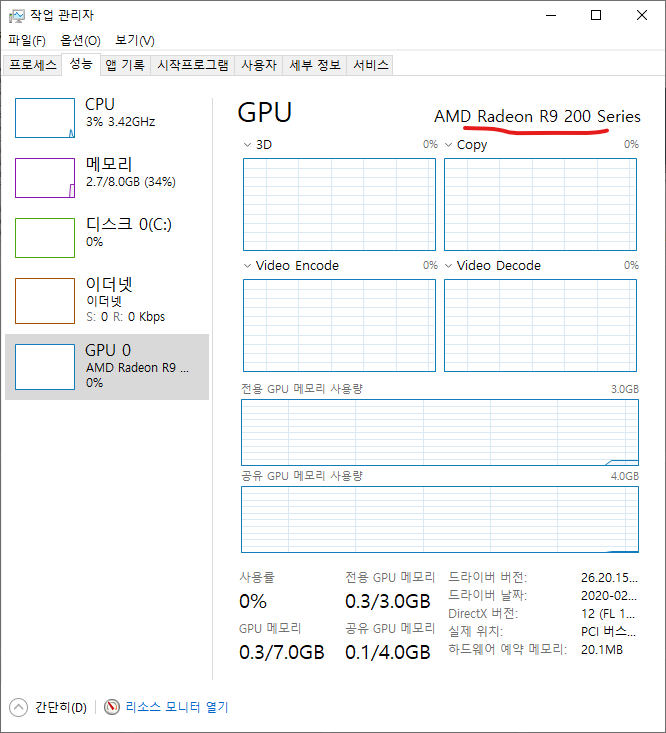This screenshot has width=666, height=733.
Task: Click the large GPU heading
Action: click(x=265, y=113)
